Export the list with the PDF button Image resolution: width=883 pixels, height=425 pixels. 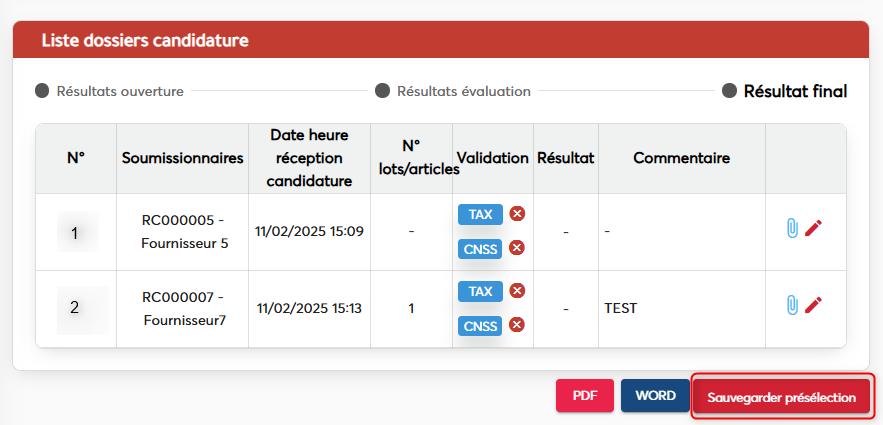(585, 396)
